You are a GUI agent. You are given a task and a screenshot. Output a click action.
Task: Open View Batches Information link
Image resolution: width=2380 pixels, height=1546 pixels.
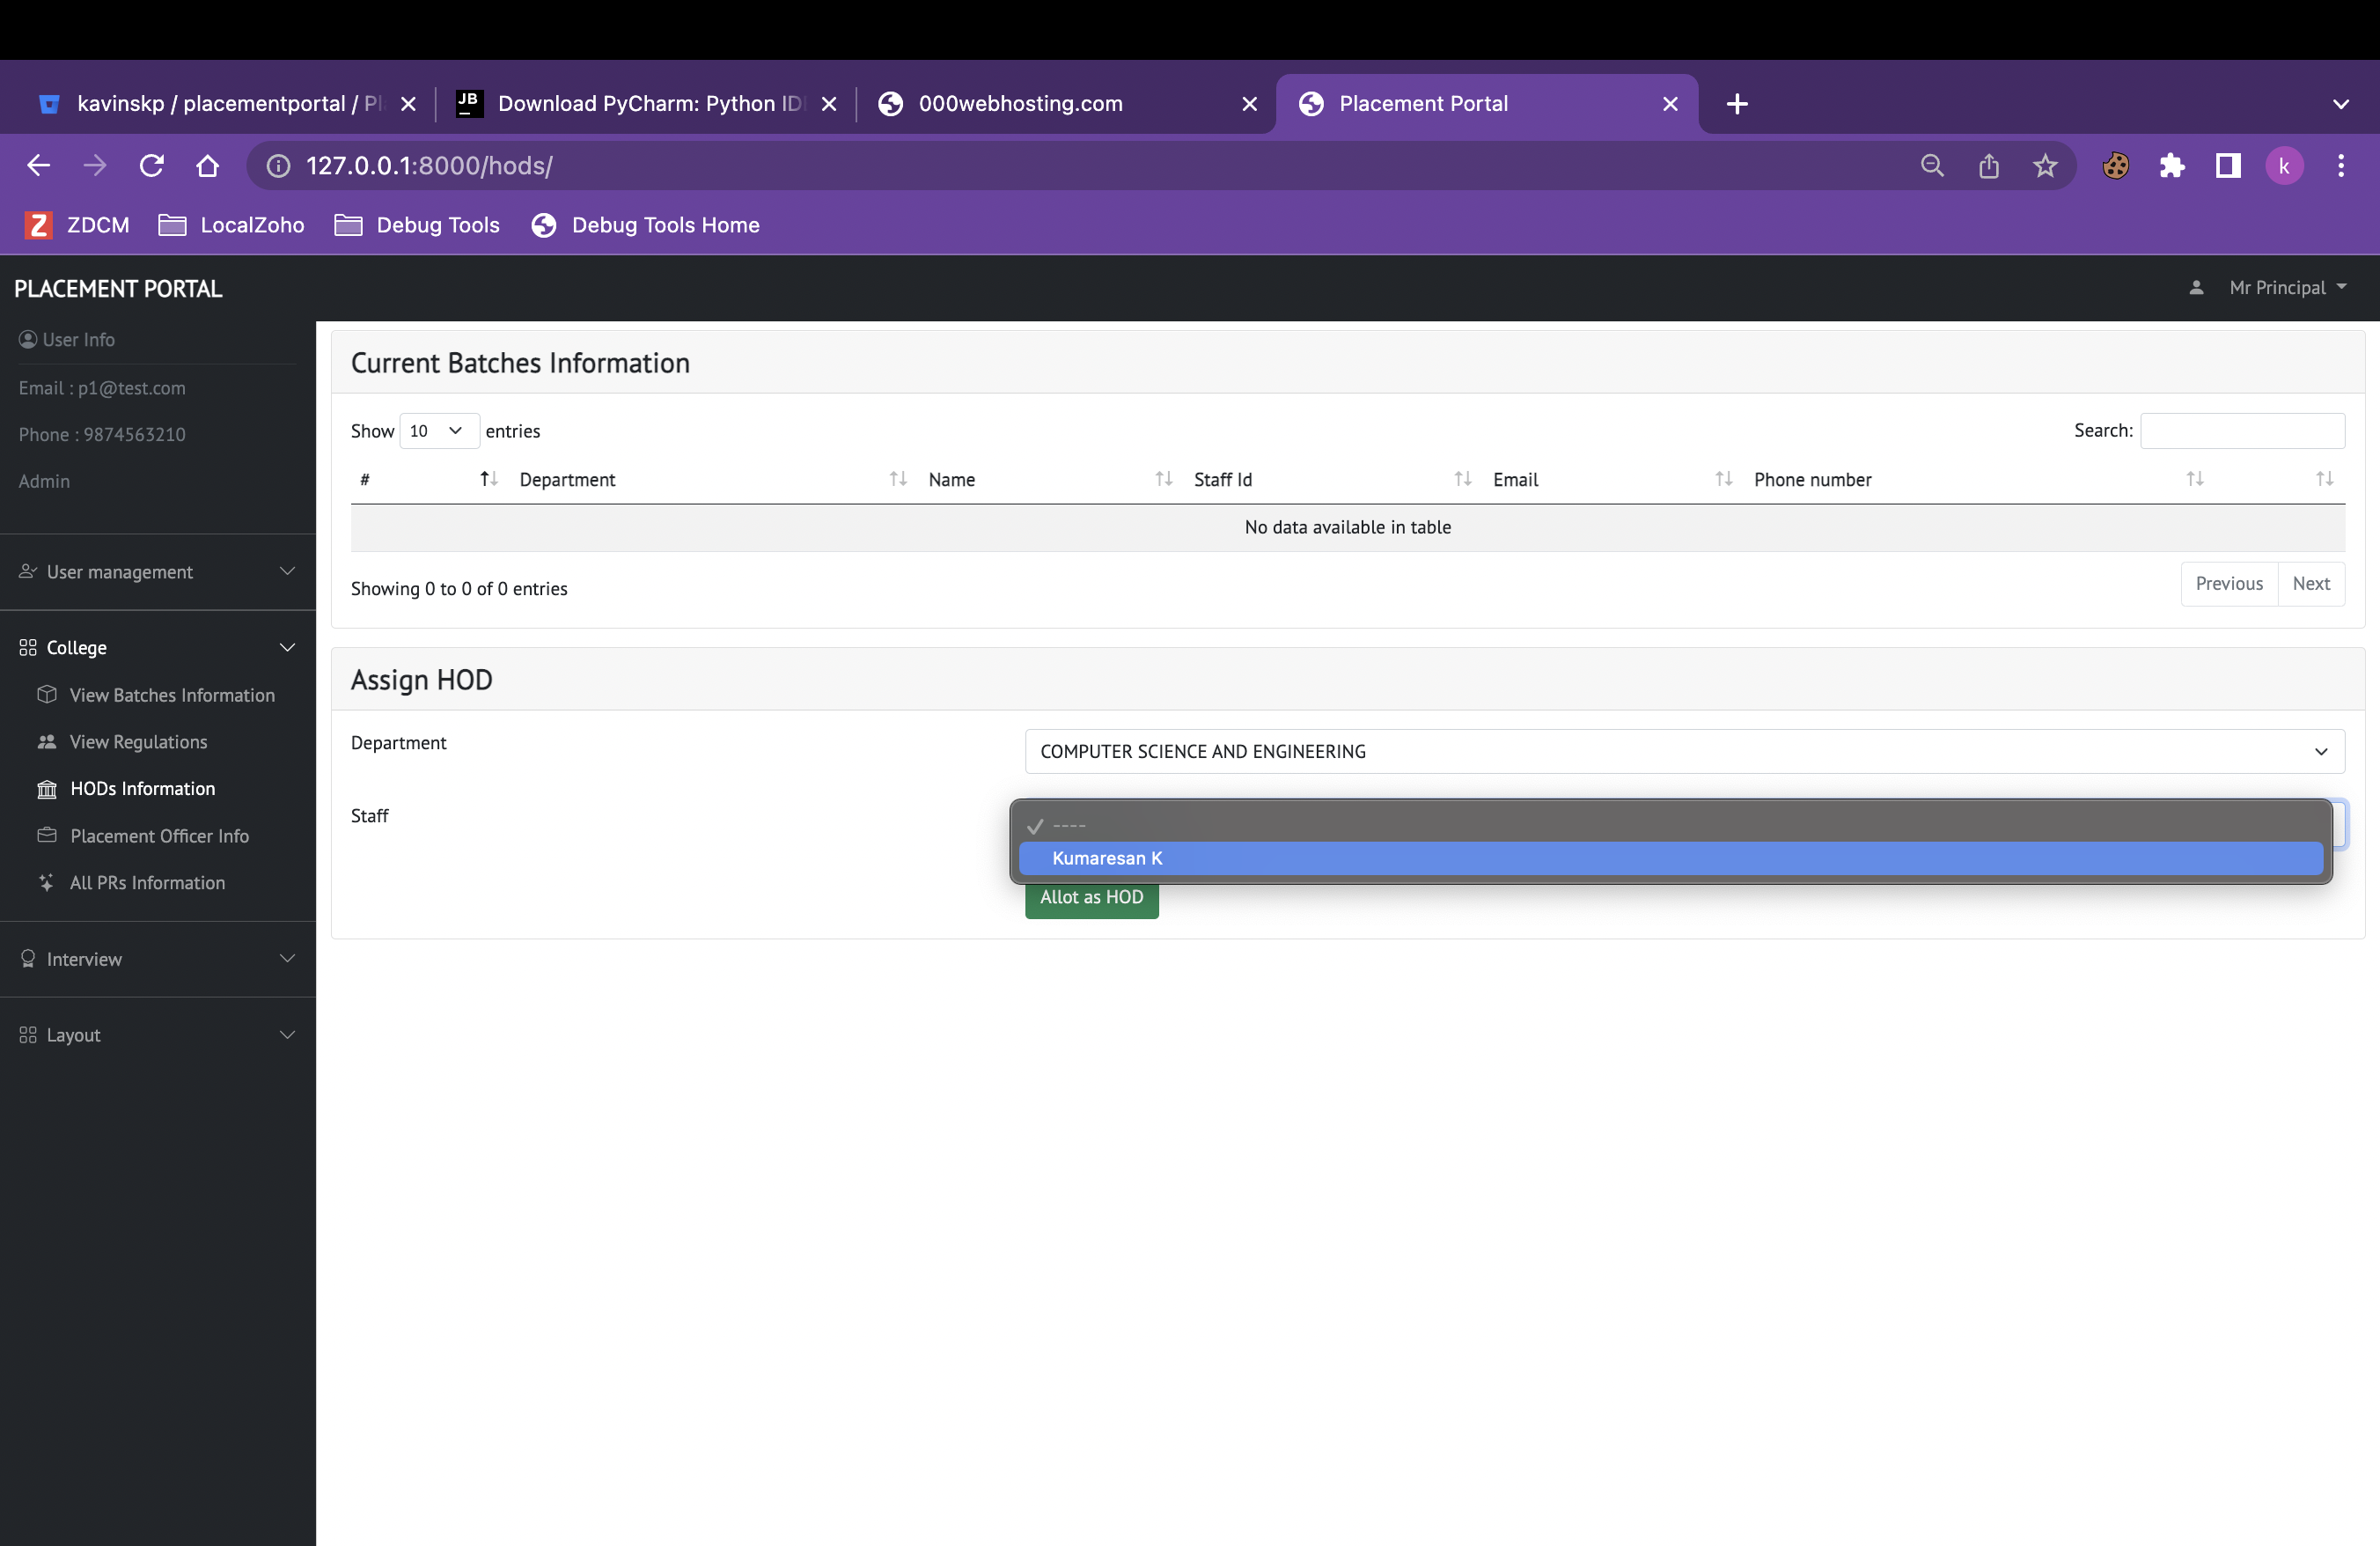[172, 695]
